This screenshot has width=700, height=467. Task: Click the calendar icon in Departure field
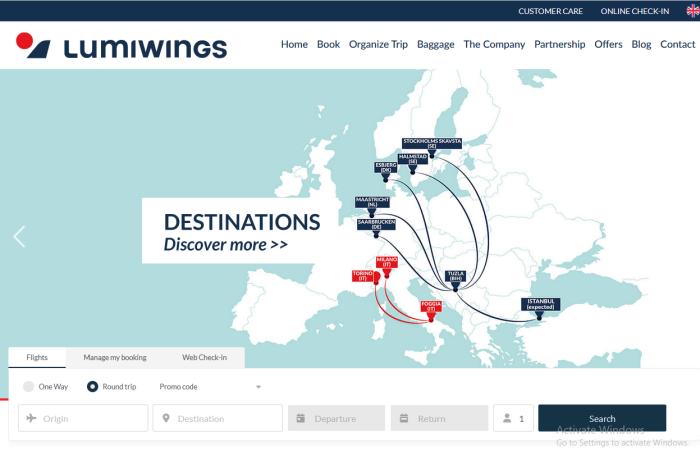click(301, 418)
